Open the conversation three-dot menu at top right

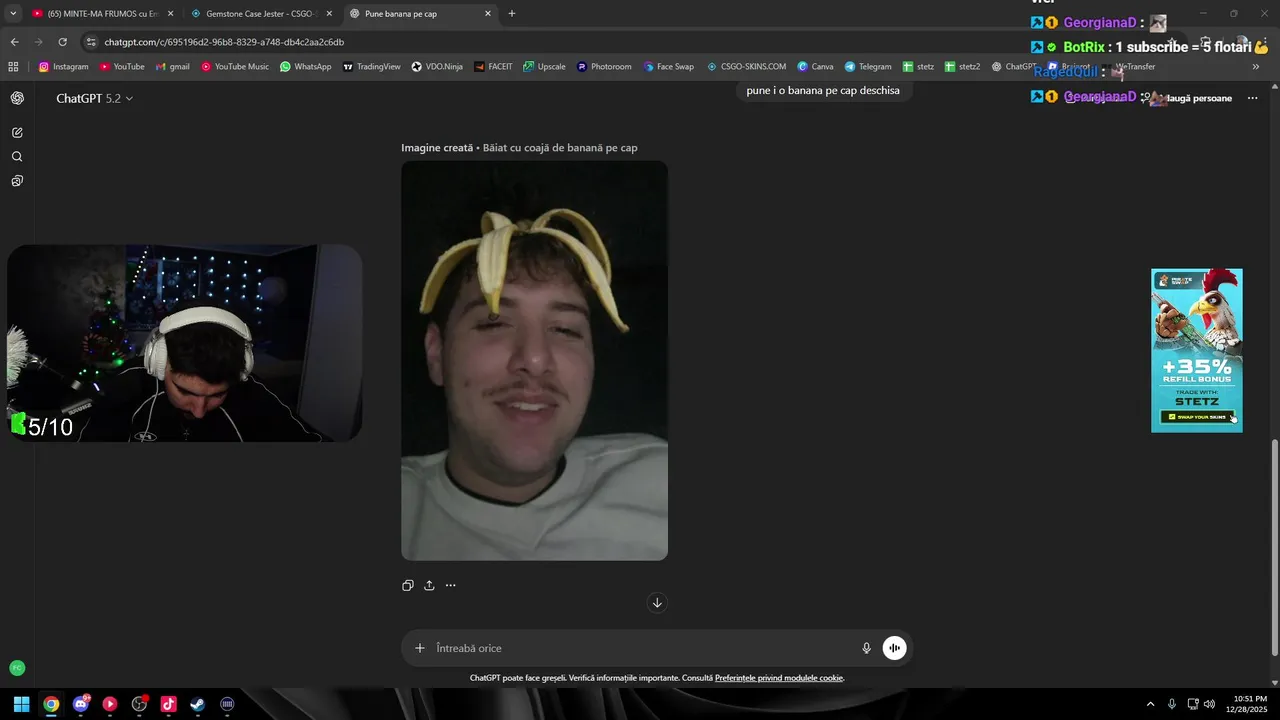[1252, 98]
